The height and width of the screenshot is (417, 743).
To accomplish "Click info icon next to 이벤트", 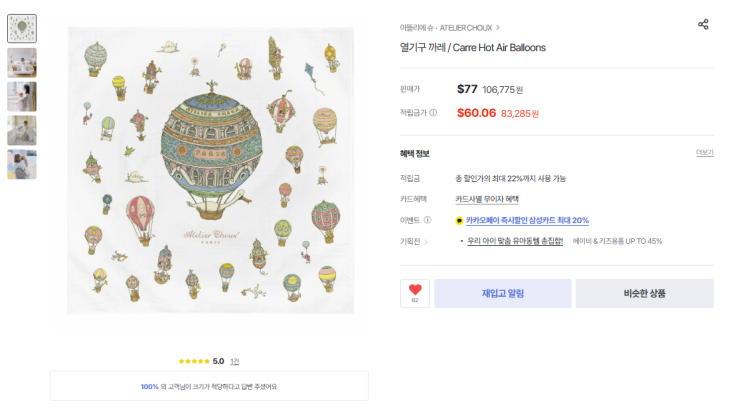I will (x=427, y=220).
